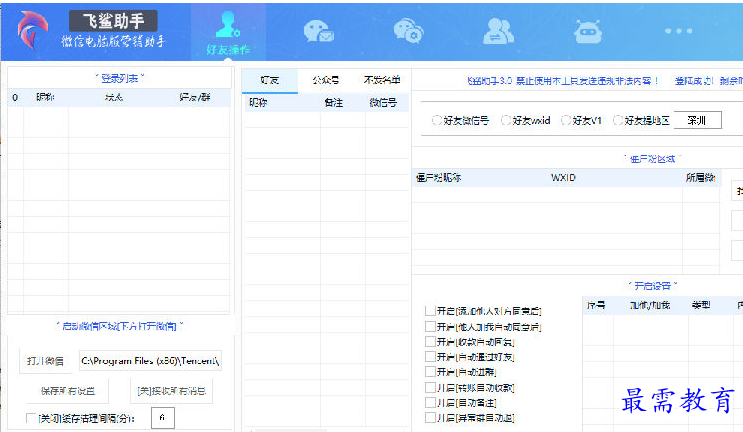Click the WeChat path field C:\Program Files
Image resolution: width=743 pixels, height=432 pixels.
[150, 361]
